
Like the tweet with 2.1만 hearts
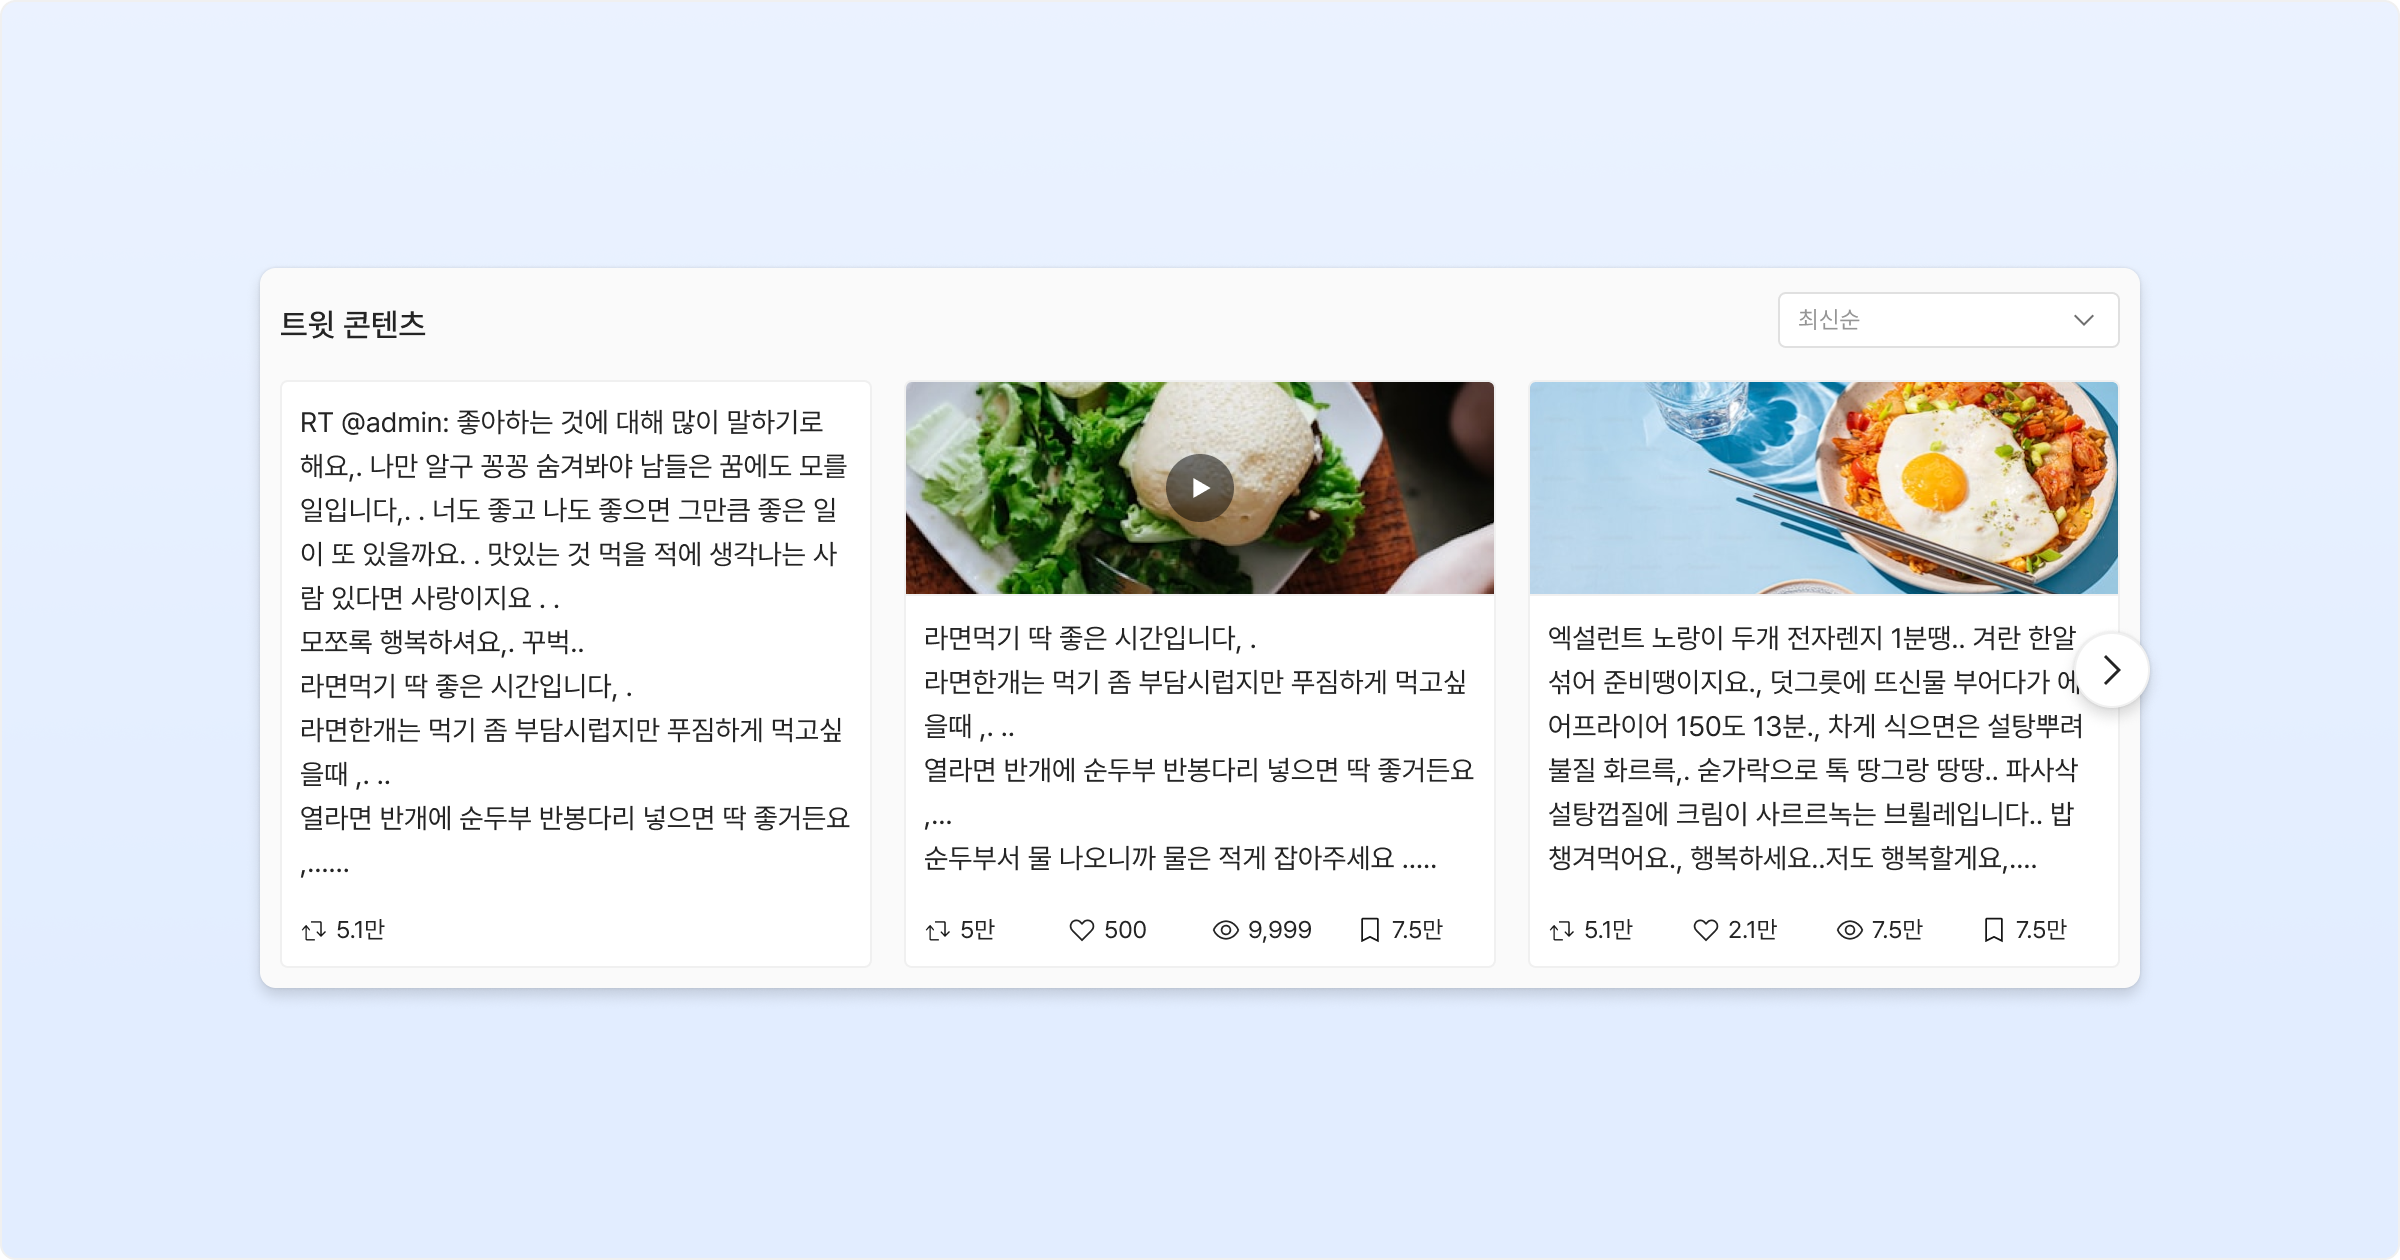tap(1706, 931)
